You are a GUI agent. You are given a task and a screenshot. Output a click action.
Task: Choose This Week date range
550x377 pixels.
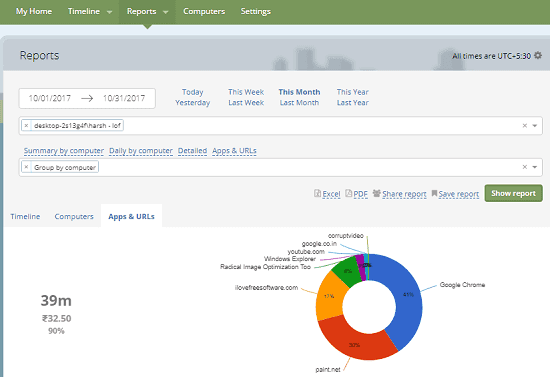click(x=246, y=92)
